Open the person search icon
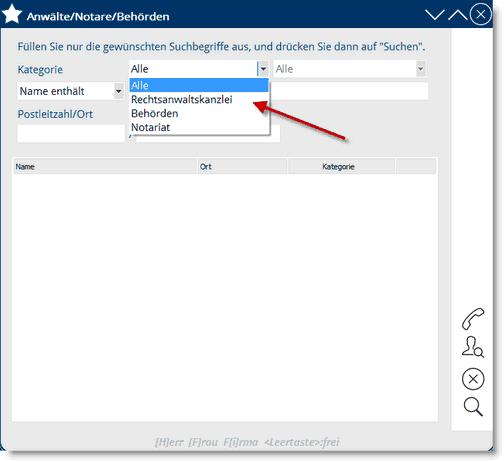The image size is (504, 462). coord(473,347)
